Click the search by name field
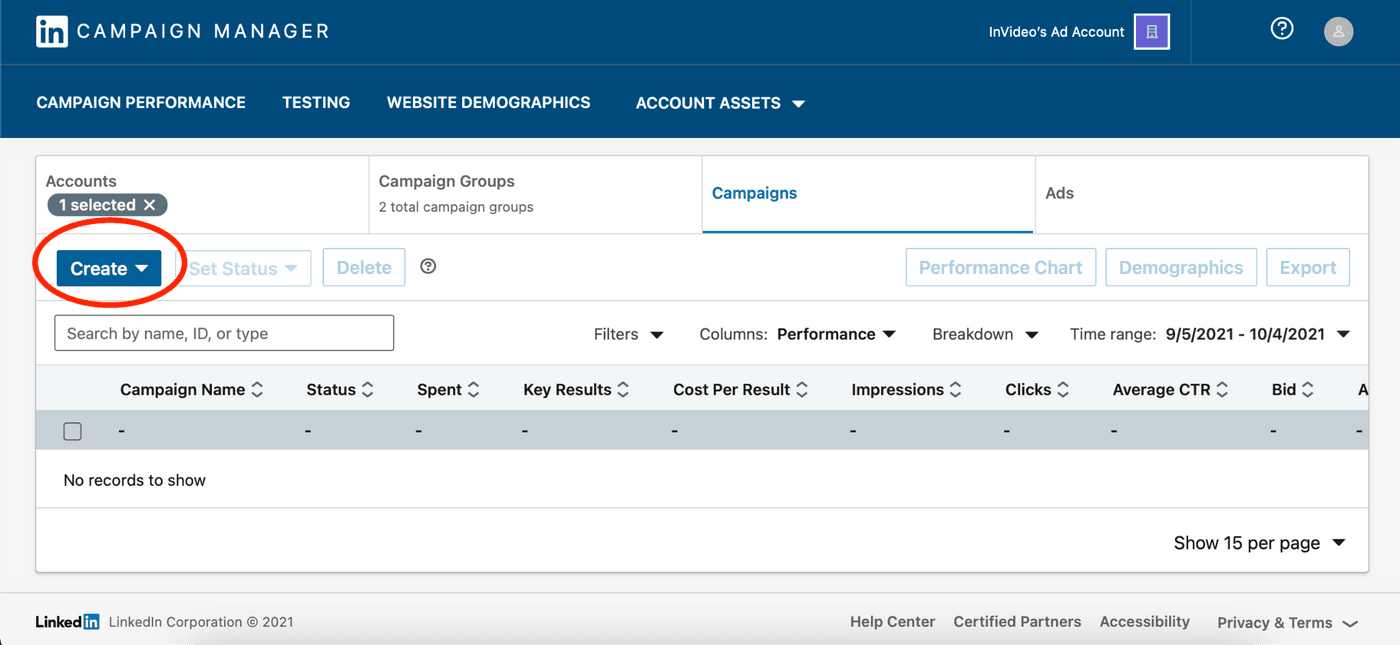Image resolution: width=1400 pixels, height=645 pixels. [x=223, y=332]
